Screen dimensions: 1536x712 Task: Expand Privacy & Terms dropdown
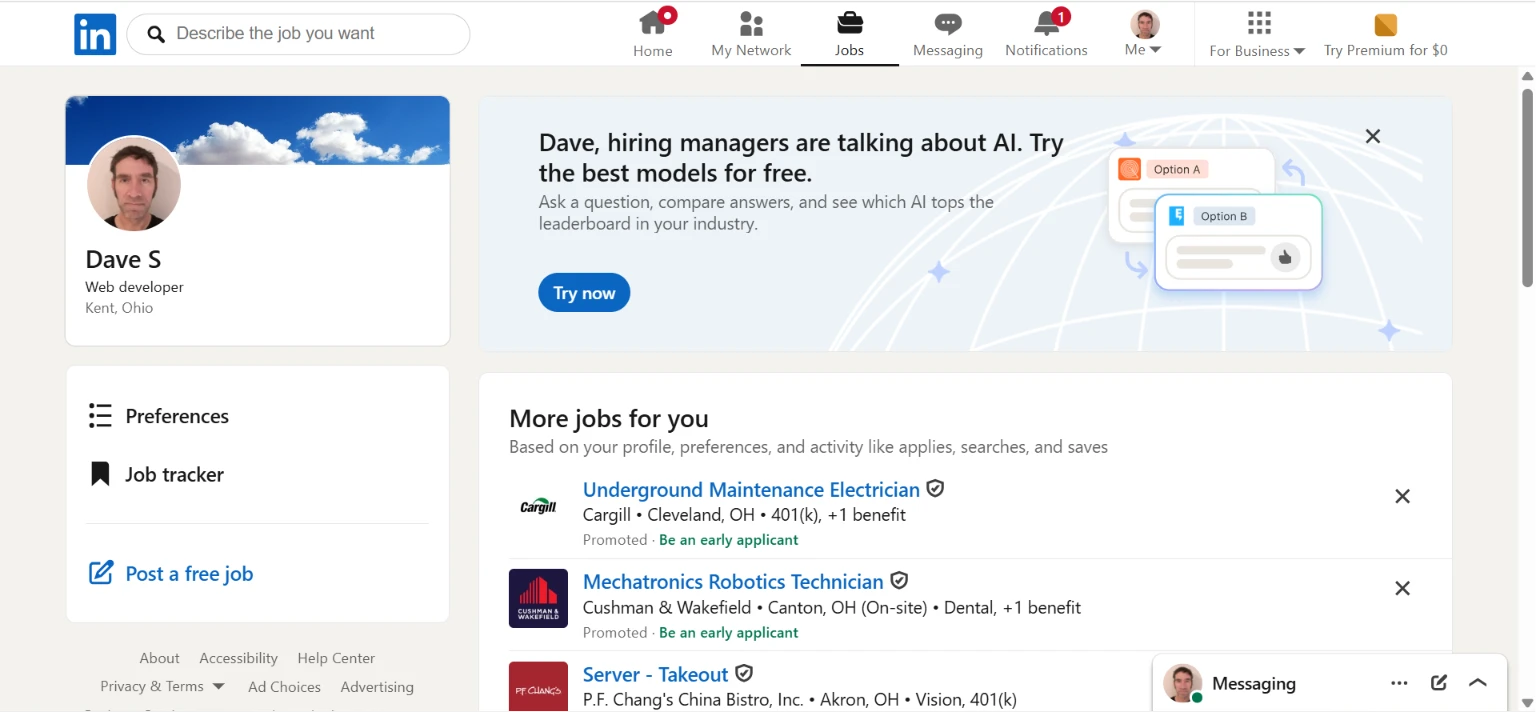tap(162, 687)
